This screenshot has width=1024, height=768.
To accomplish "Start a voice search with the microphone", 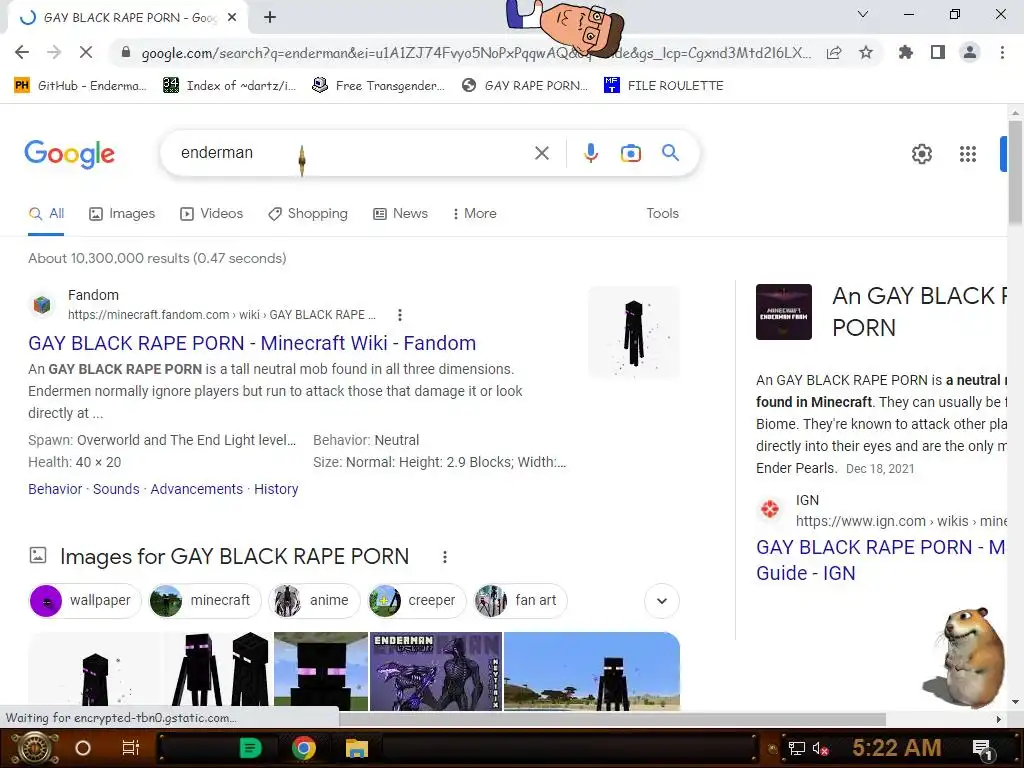I will pos(590,153).
